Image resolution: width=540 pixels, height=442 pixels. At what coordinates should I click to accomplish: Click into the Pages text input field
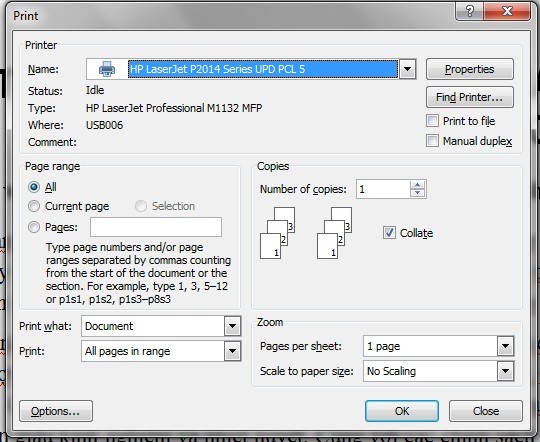click(x=156, y=227)
